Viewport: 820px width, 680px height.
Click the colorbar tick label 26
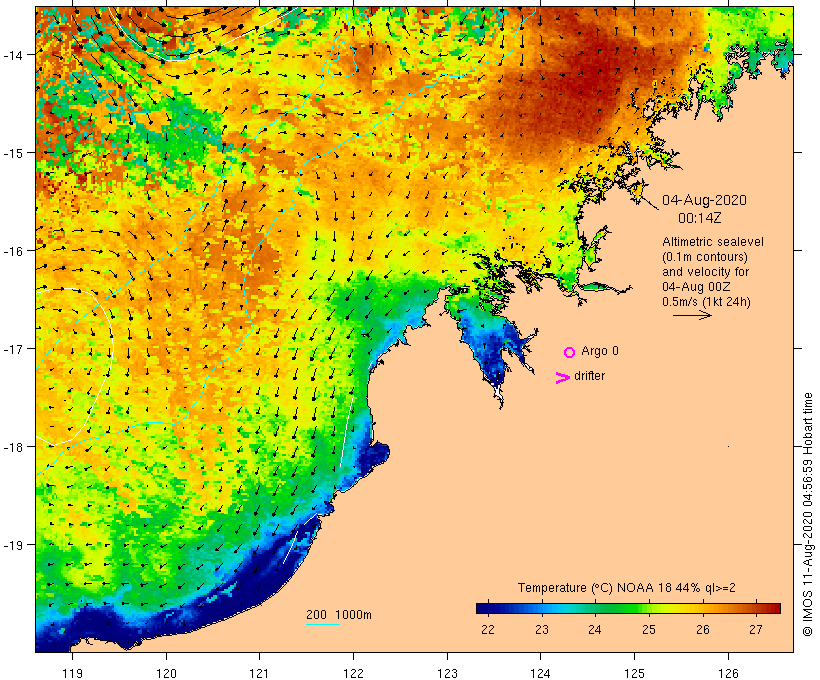click(702, 629)
